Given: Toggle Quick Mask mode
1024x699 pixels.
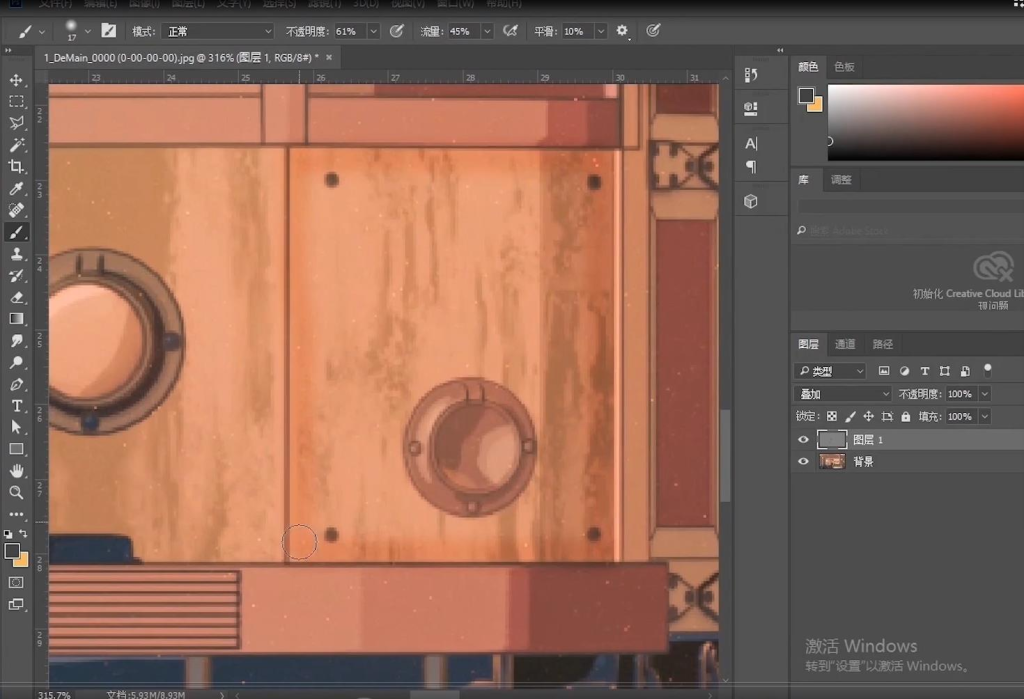Looking at the screenshot, I should [16, 582].
